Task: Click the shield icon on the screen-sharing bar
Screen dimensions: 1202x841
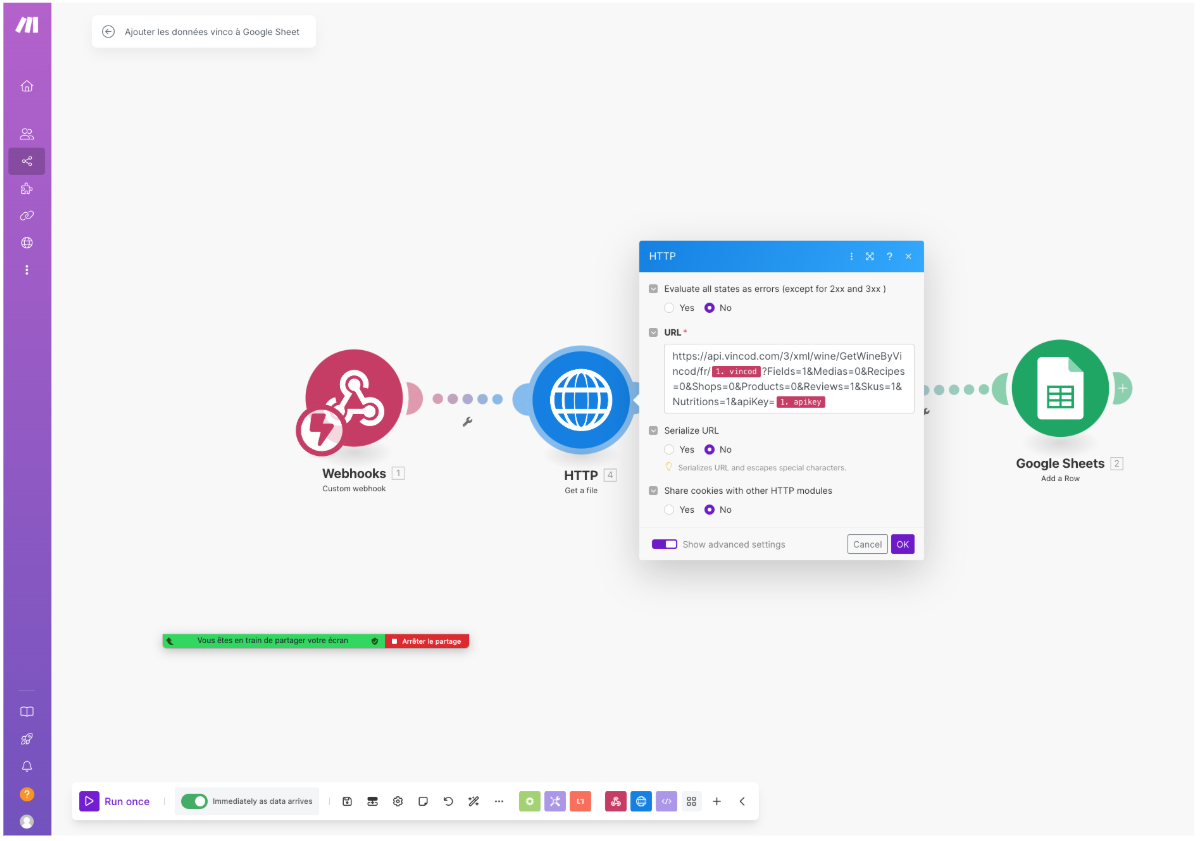Action: coord(375,641)
